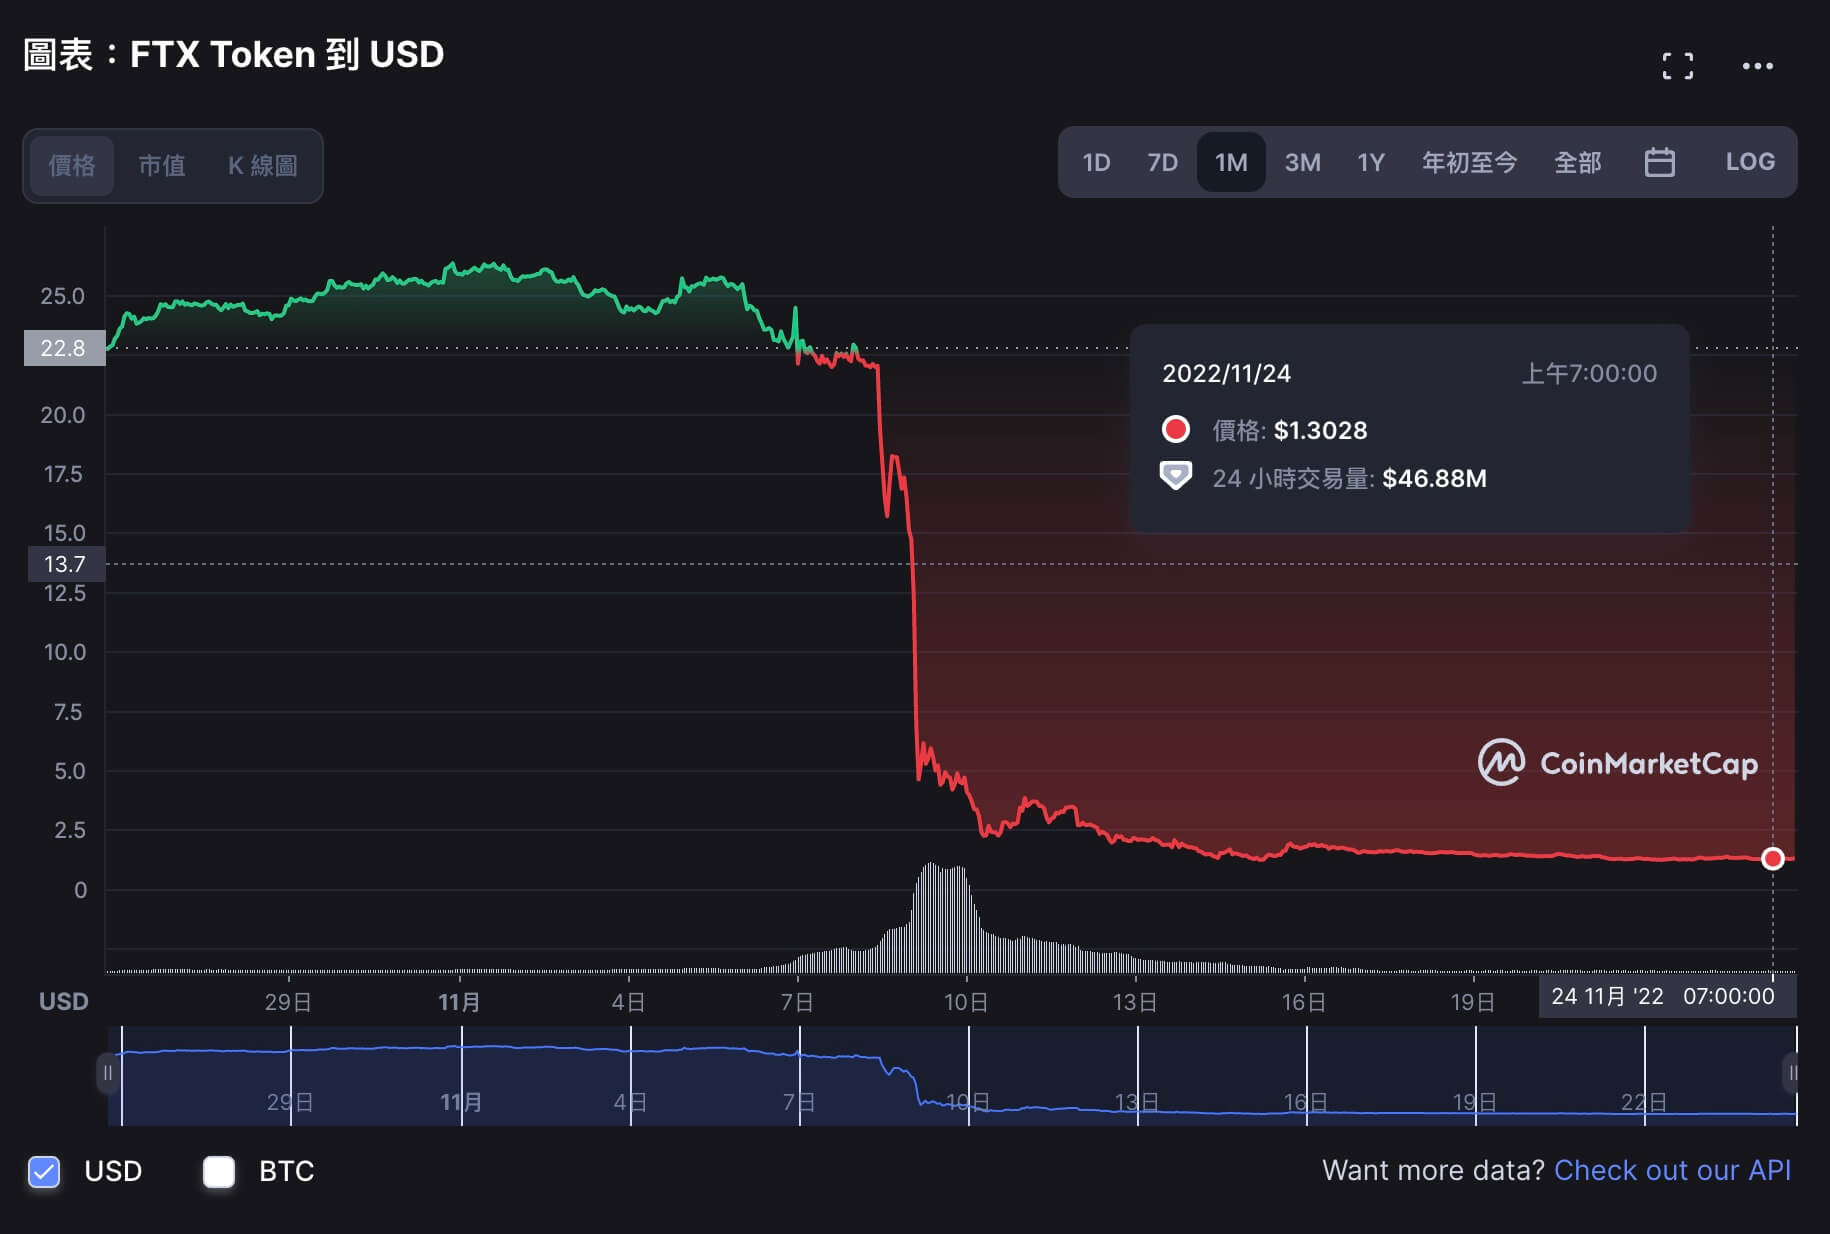Toggle the USD currency checkbox
Screen dimensions: 1830x1234
coord(44,1171)
